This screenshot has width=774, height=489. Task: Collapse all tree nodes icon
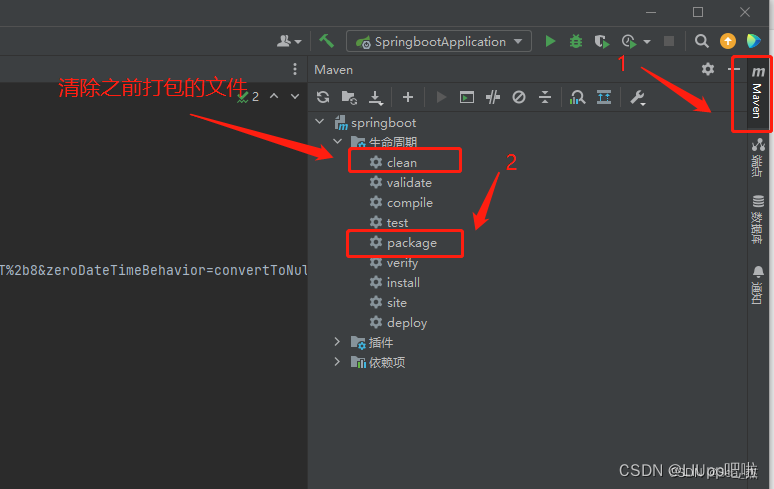544,97
